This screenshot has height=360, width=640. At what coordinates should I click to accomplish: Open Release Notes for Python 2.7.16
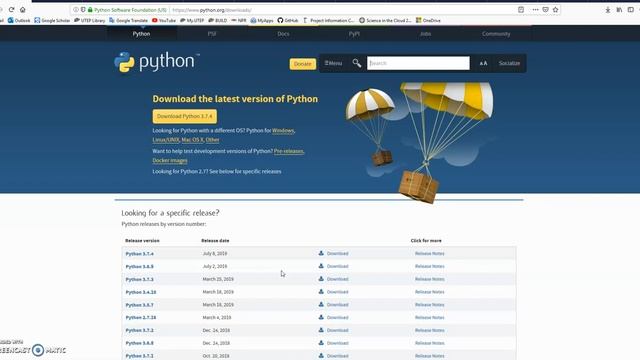429,317
